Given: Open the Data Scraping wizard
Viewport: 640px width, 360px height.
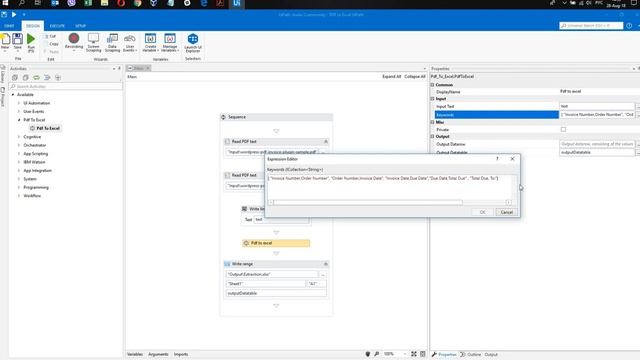Looking at the screenshot, I should click(112, 38).
